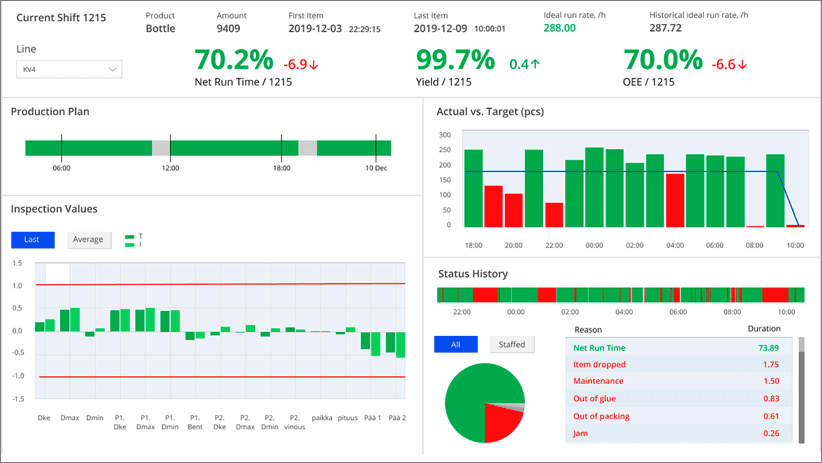Click the Reason column header
The width and height of the screenshot is (822, 463).
[587, 328]
